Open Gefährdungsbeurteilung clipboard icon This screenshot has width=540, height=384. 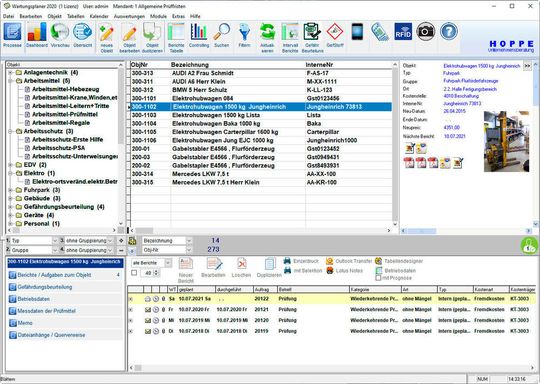coord(312,37)
